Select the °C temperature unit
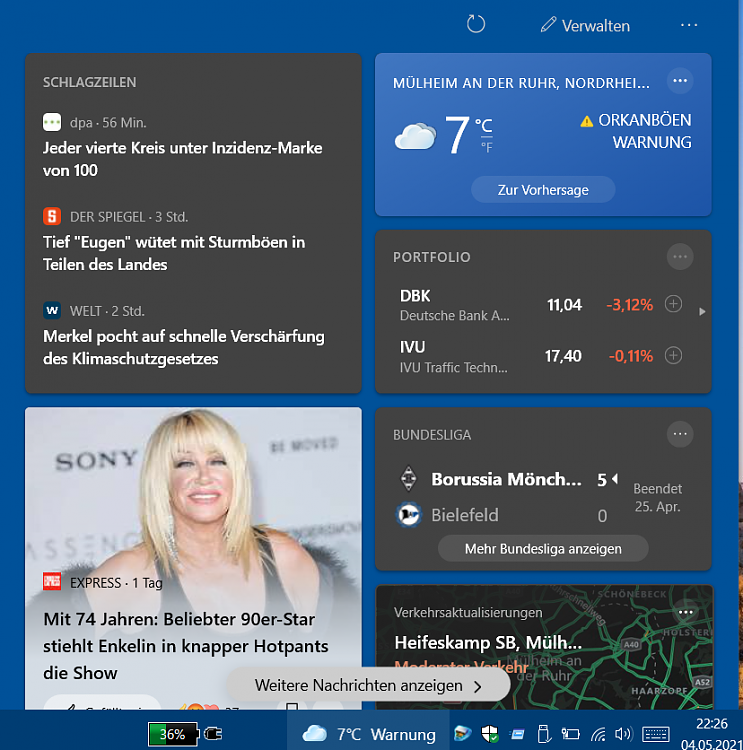 coord(483,125)
